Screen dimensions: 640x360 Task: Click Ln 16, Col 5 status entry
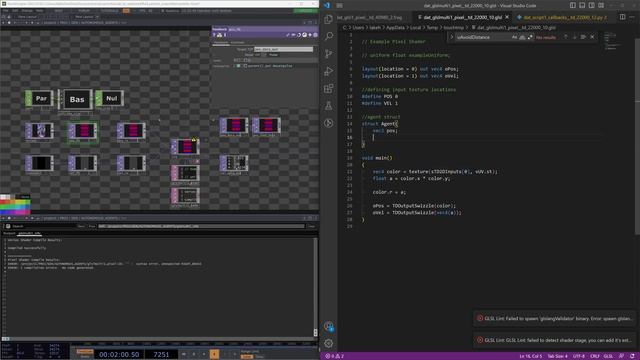pyautogui.click(x=531, y=356)
